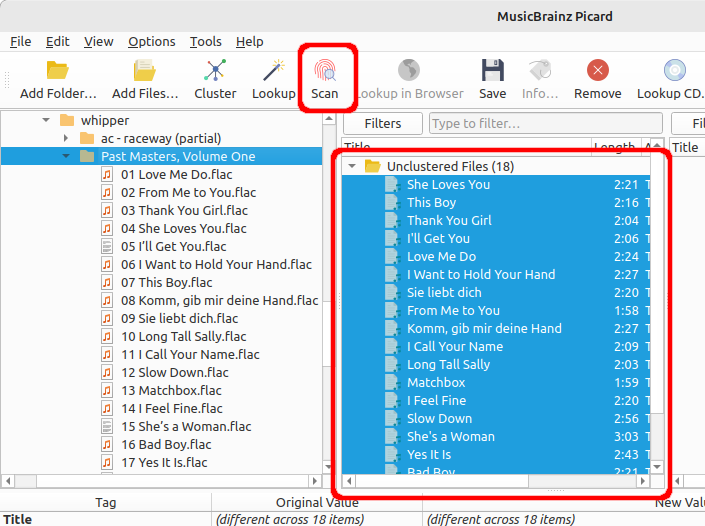Click file icon beside Sie liebt dich

pos(392,293)
